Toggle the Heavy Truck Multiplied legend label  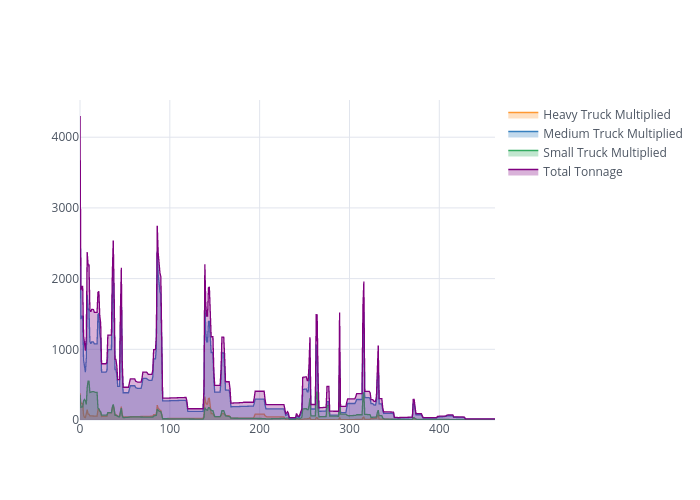(606, 115)
